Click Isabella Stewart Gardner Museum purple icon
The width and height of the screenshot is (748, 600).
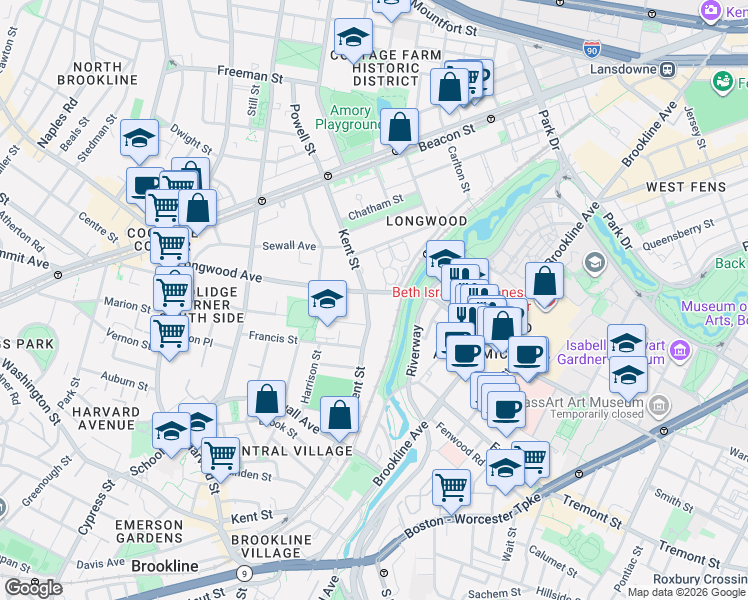pyautogui.click(x=680, y=352)
